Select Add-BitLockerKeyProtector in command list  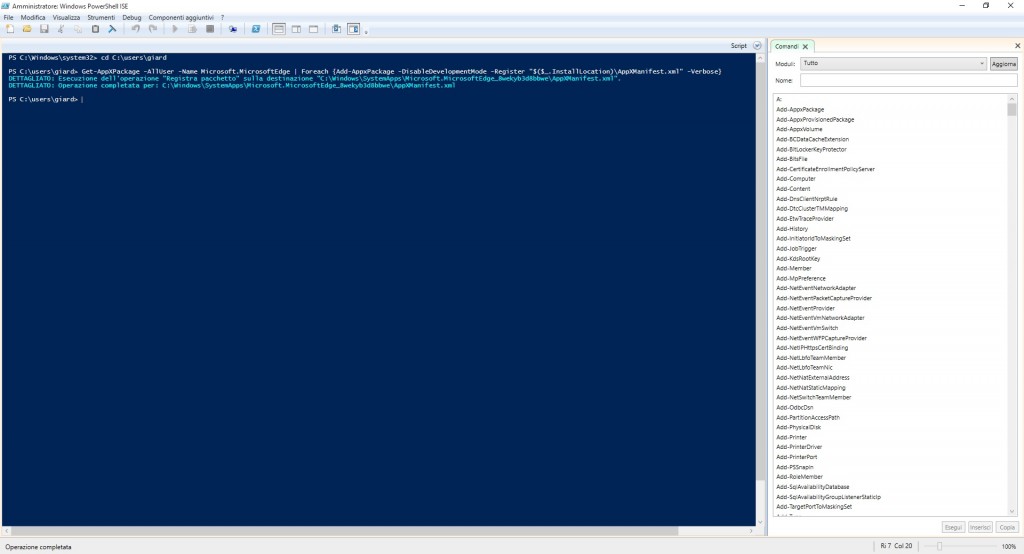(x=811, y=150)
